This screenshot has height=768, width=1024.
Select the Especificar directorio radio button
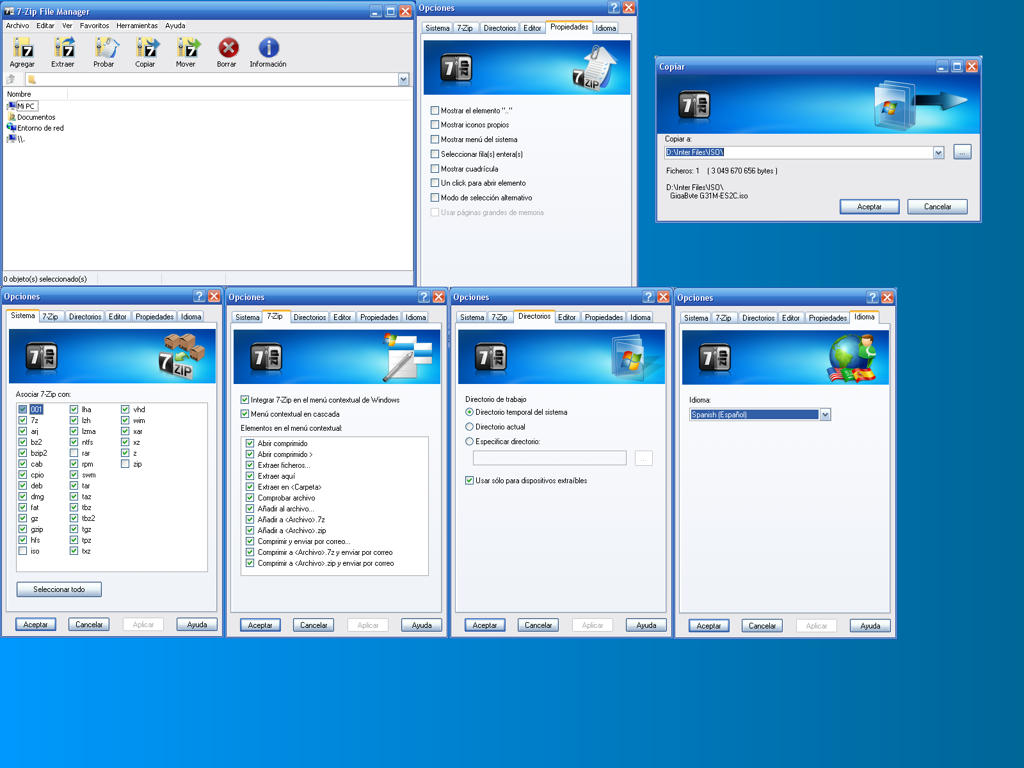tap(470, 441)
